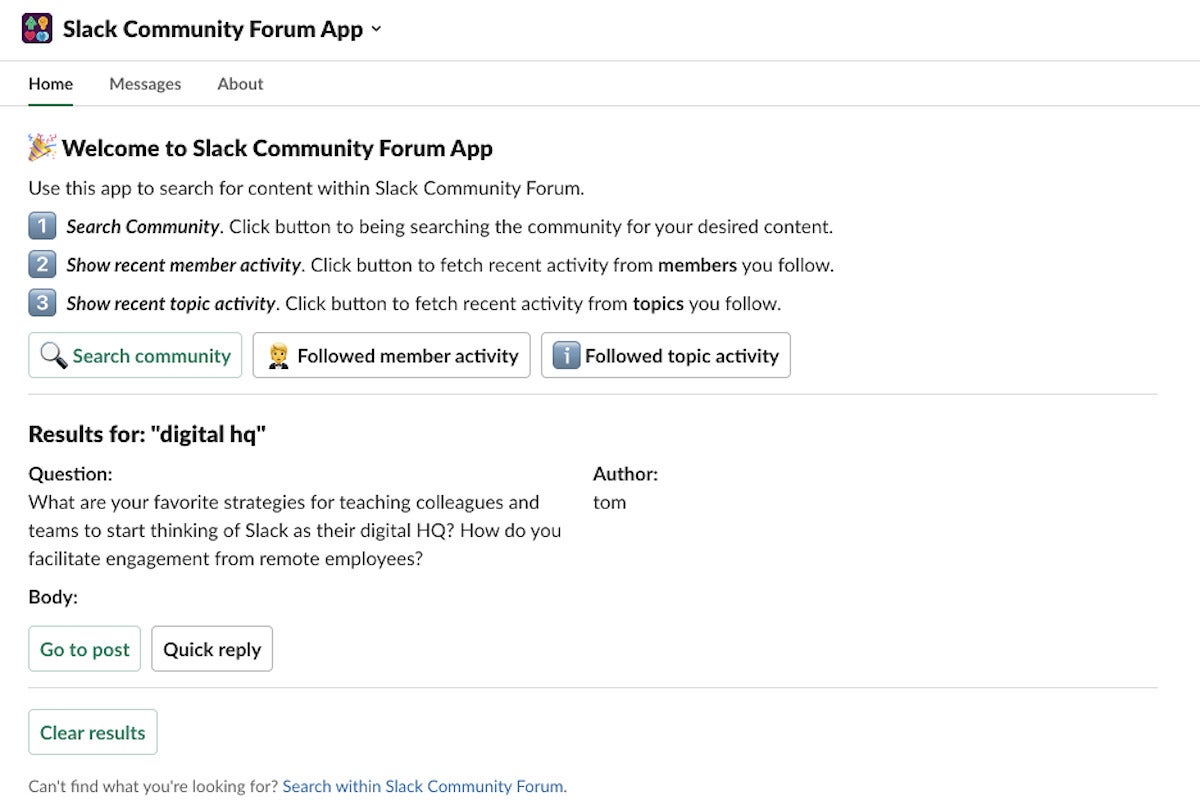The height and width of the screenshot is (805, 1200).
Task: Click the Quick reply button
Action: [x=212, y=649]
